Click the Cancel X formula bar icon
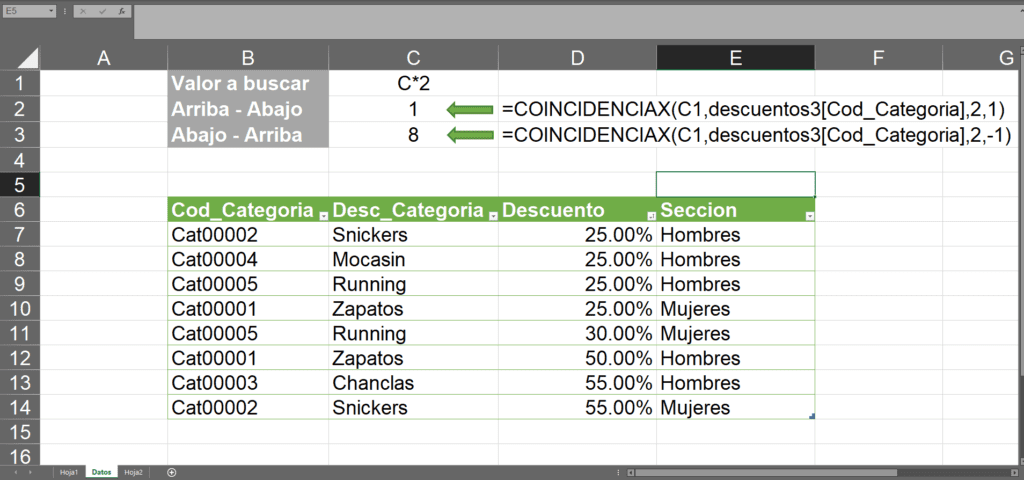 coord(83,11)
